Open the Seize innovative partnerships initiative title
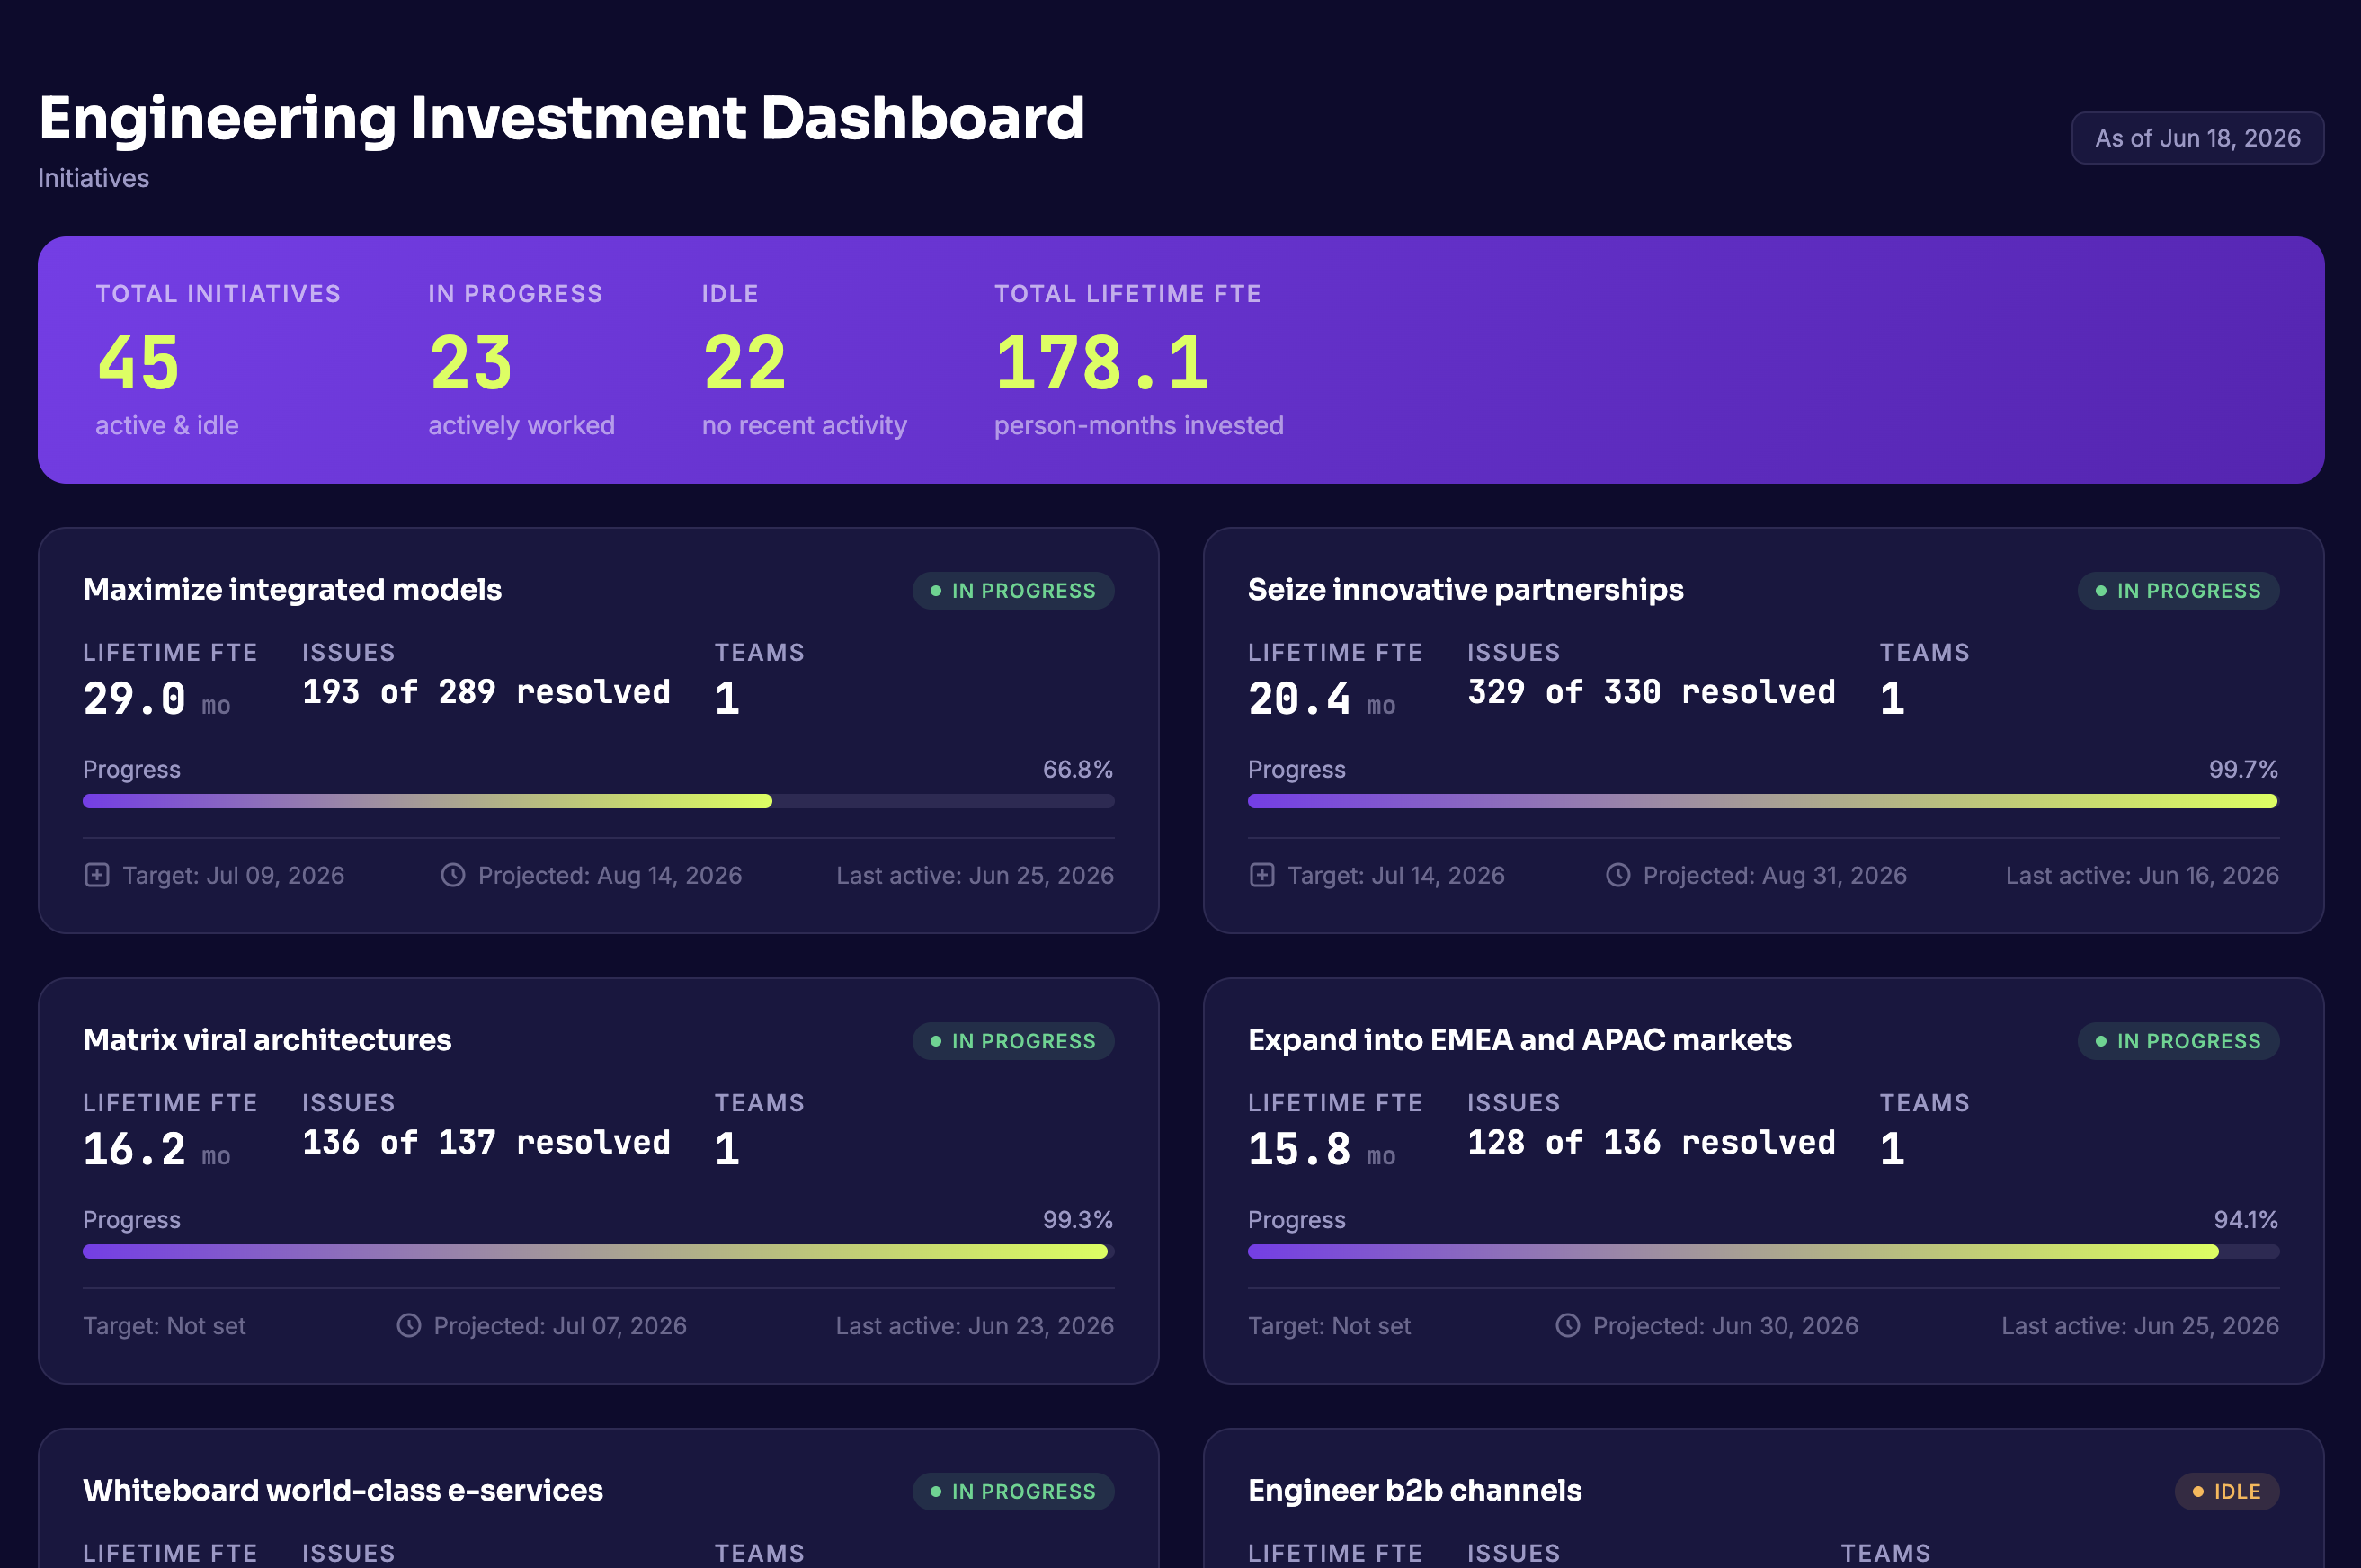 1465,589
